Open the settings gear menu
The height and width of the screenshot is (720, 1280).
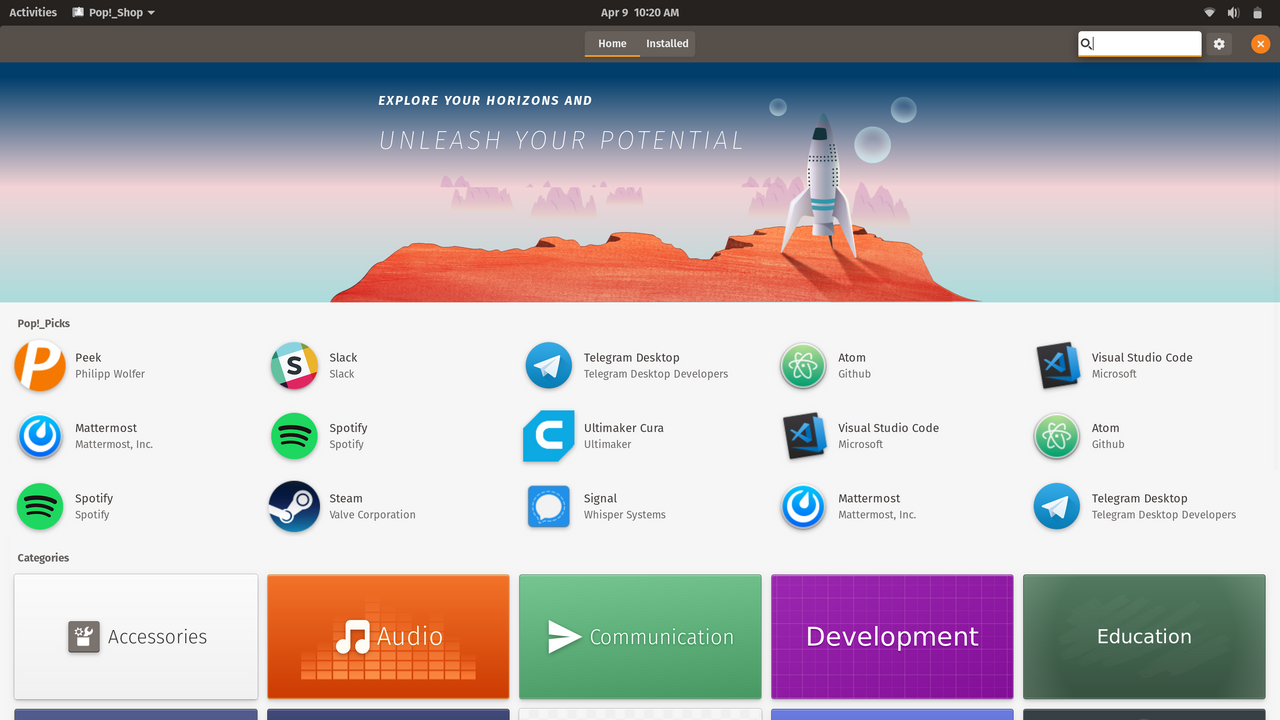pos(1219,44)
